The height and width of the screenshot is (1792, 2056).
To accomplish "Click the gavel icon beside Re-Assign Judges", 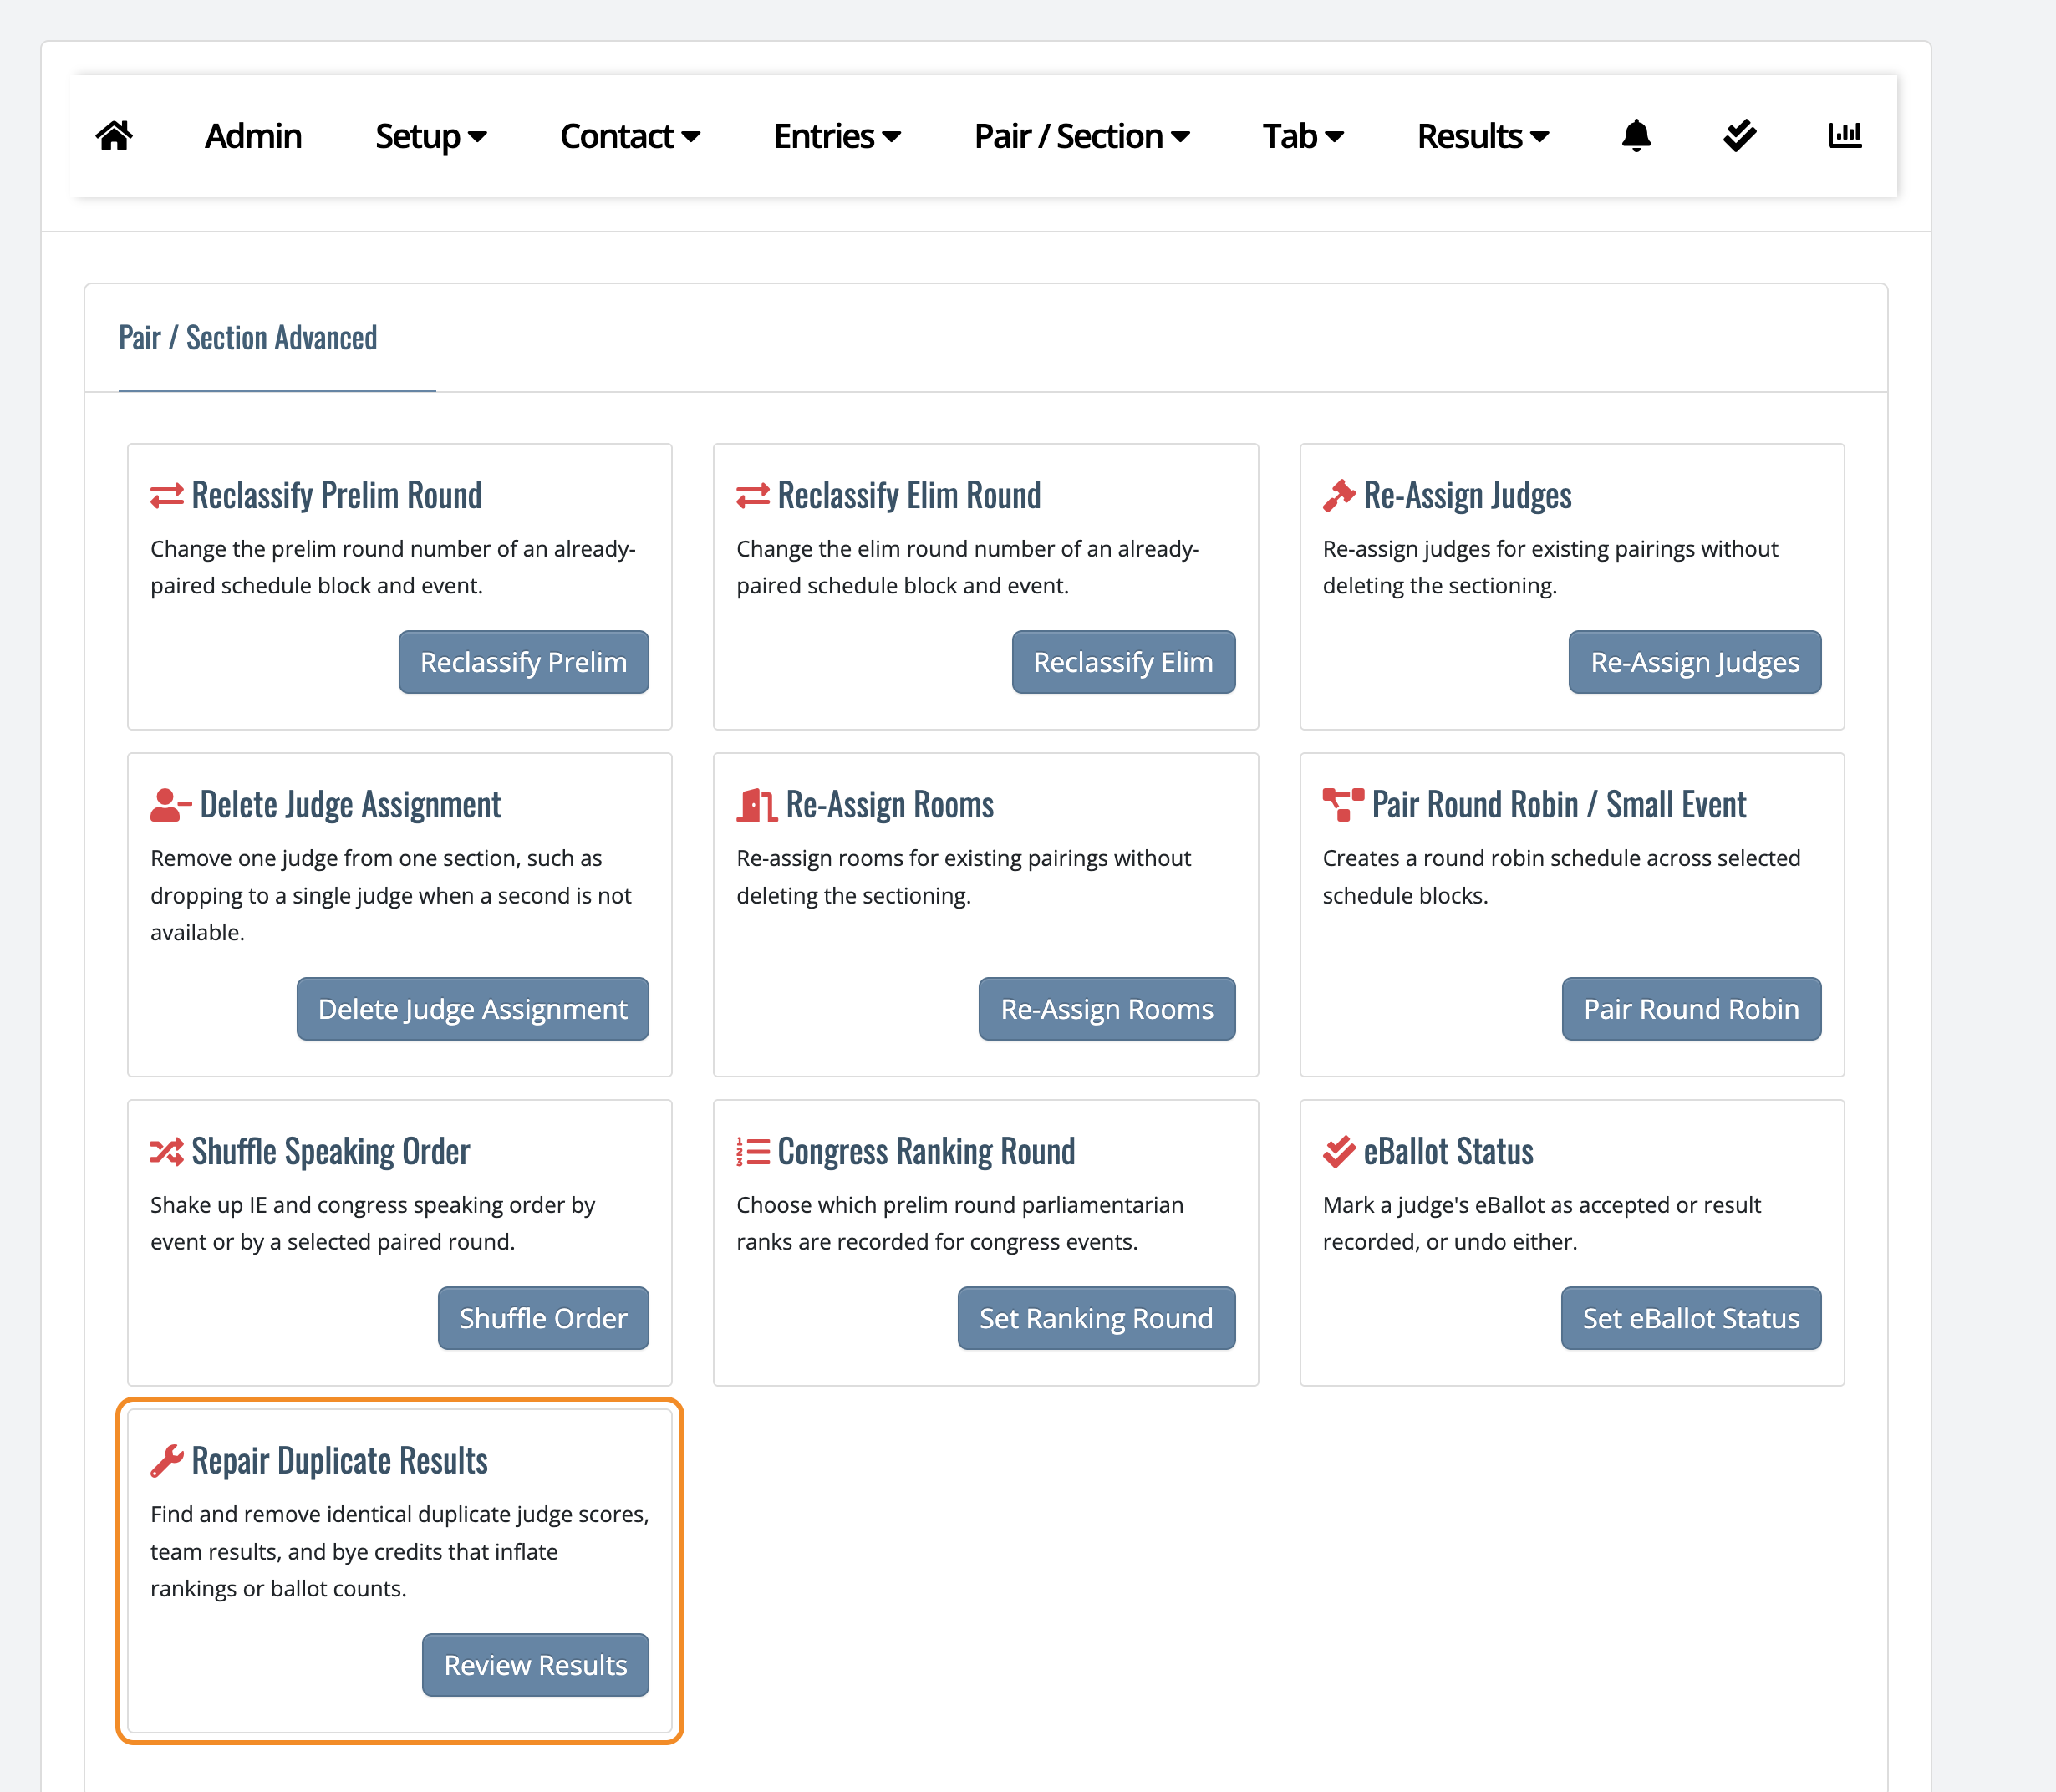I will click(x=1339, y=495).
